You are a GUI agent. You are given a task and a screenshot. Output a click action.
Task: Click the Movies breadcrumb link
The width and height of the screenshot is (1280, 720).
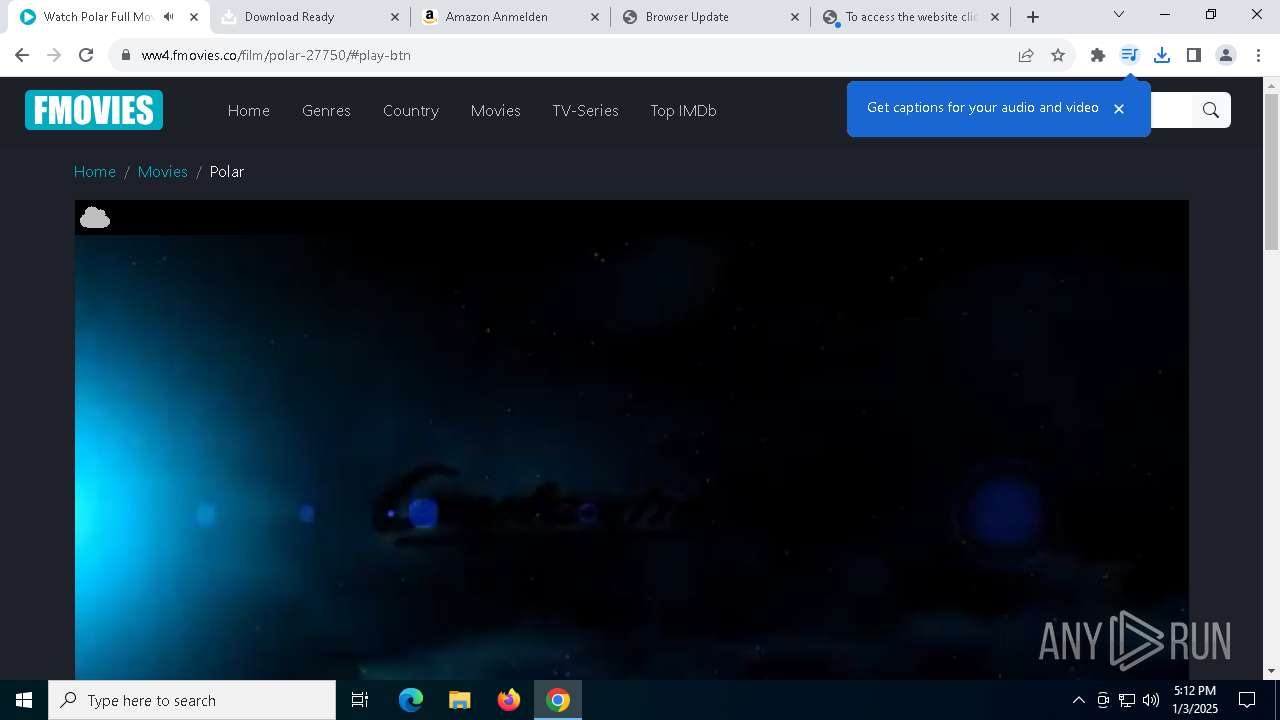163,172
